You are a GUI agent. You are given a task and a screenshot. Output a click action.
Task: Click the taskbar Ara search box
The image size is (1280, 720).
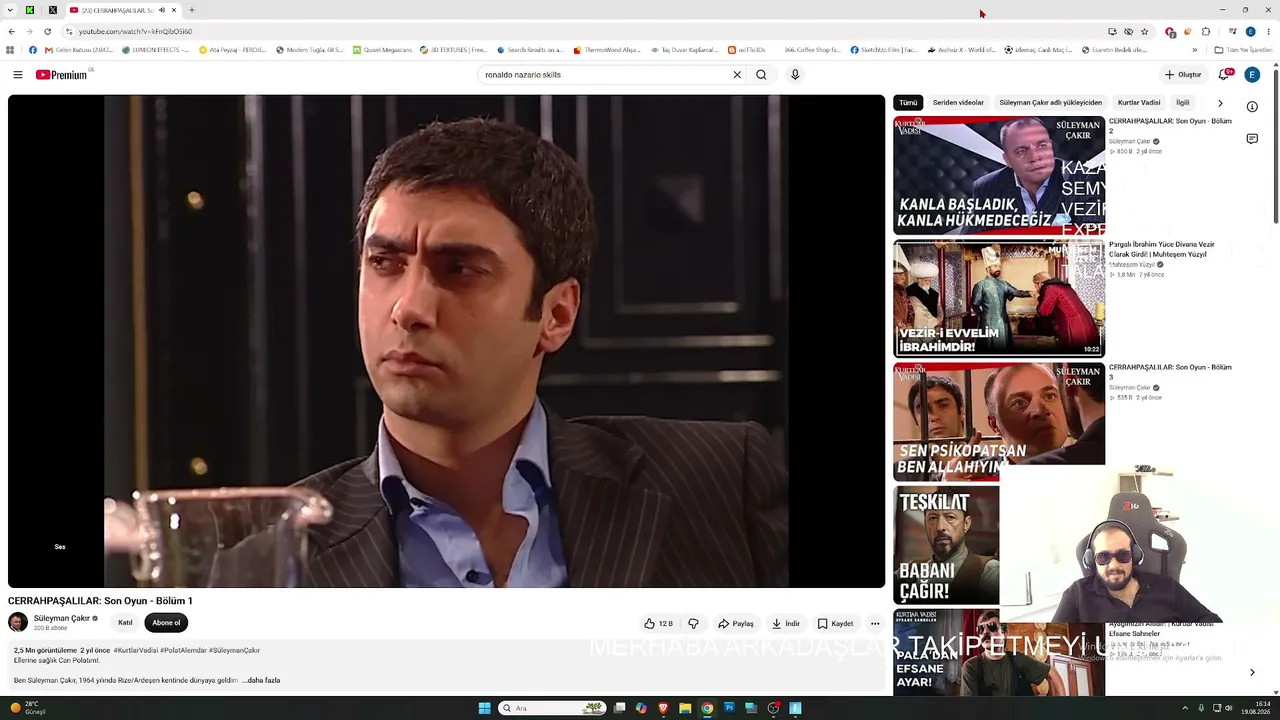coord(554,708)
